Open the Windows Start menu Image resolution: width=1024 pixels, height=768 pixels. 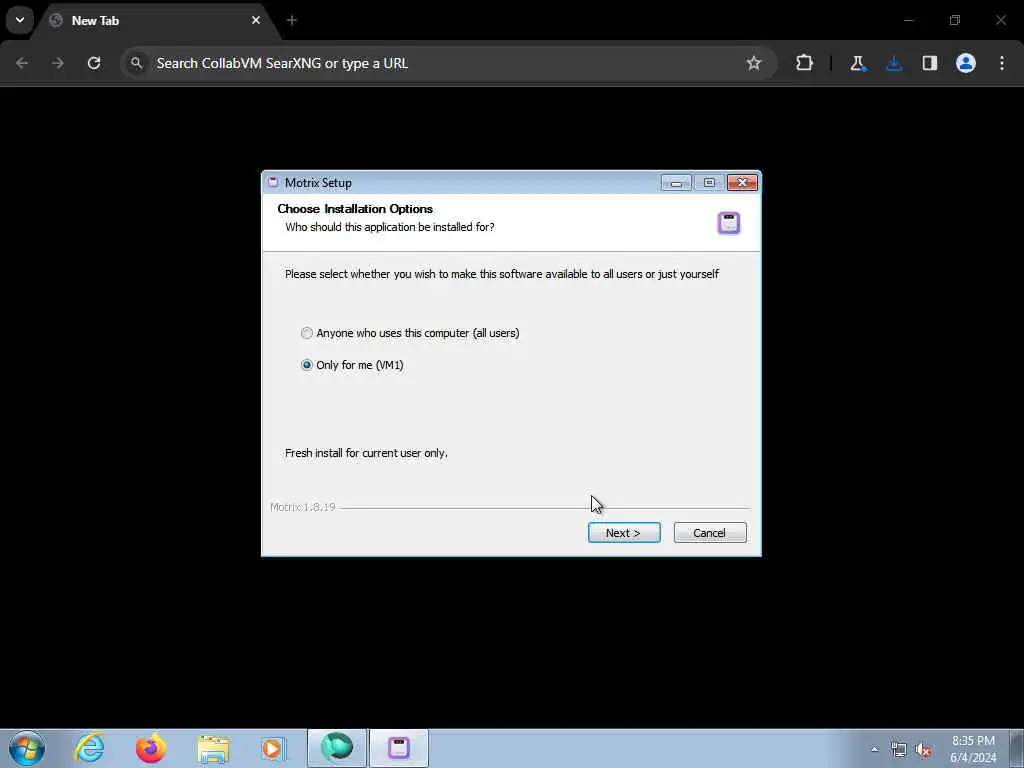pyautogui.click(x=27, y=748)
